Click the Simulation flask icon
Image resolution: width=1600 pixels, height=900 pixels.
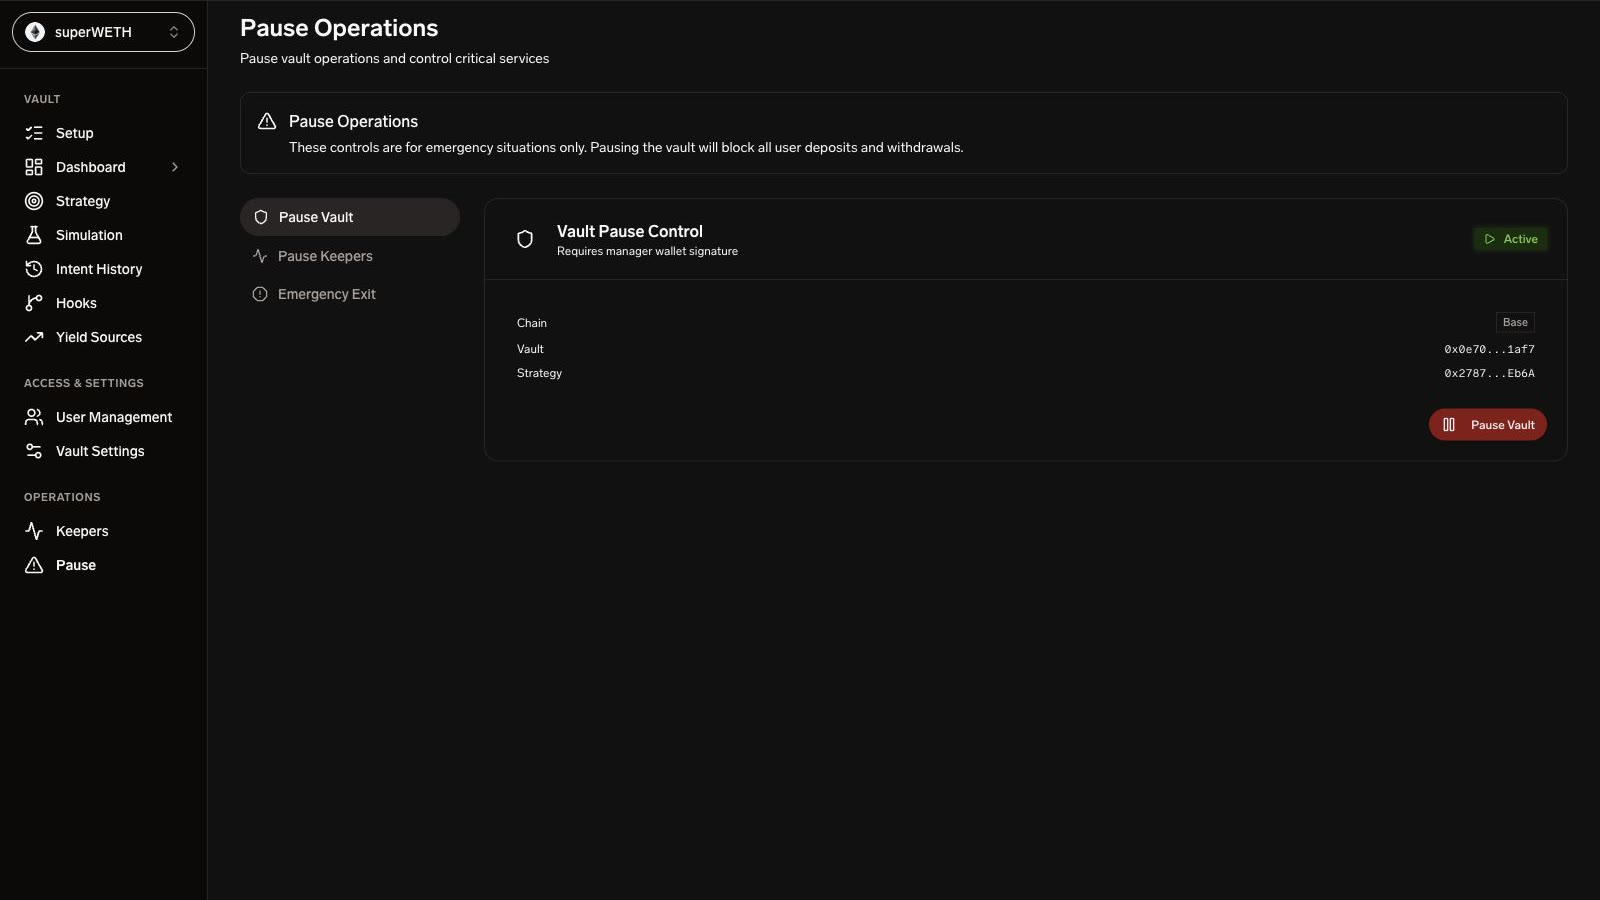pyautogui.click(x=34, y=235)
